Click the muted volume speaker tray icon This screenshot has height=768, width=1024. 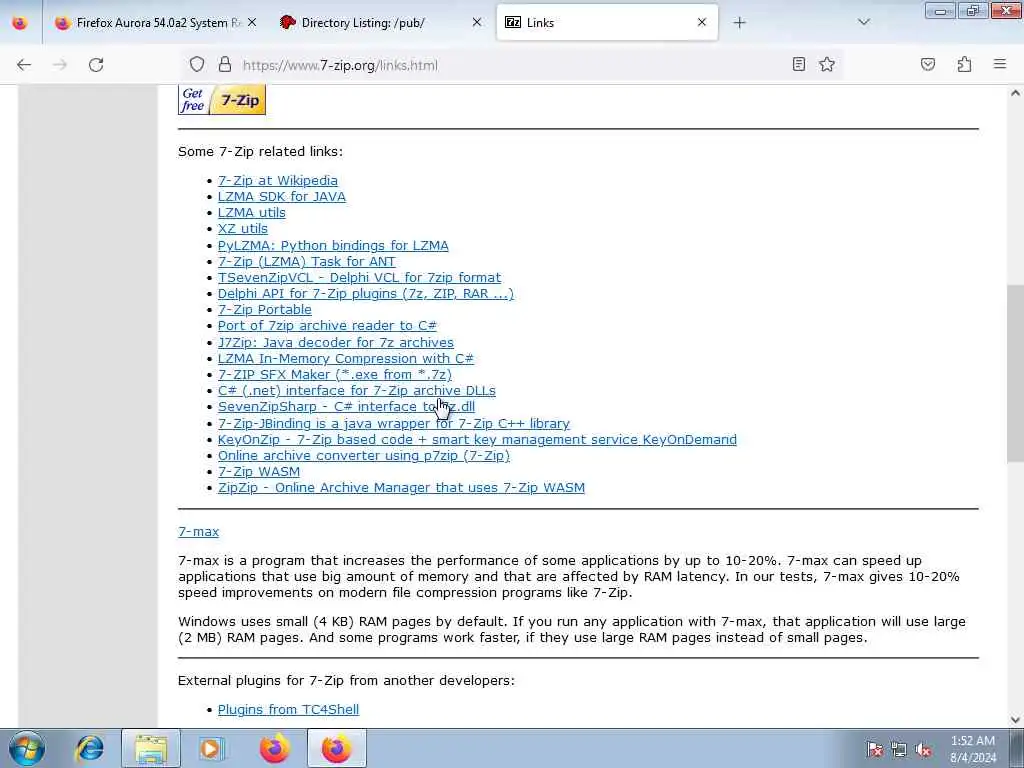923,750
